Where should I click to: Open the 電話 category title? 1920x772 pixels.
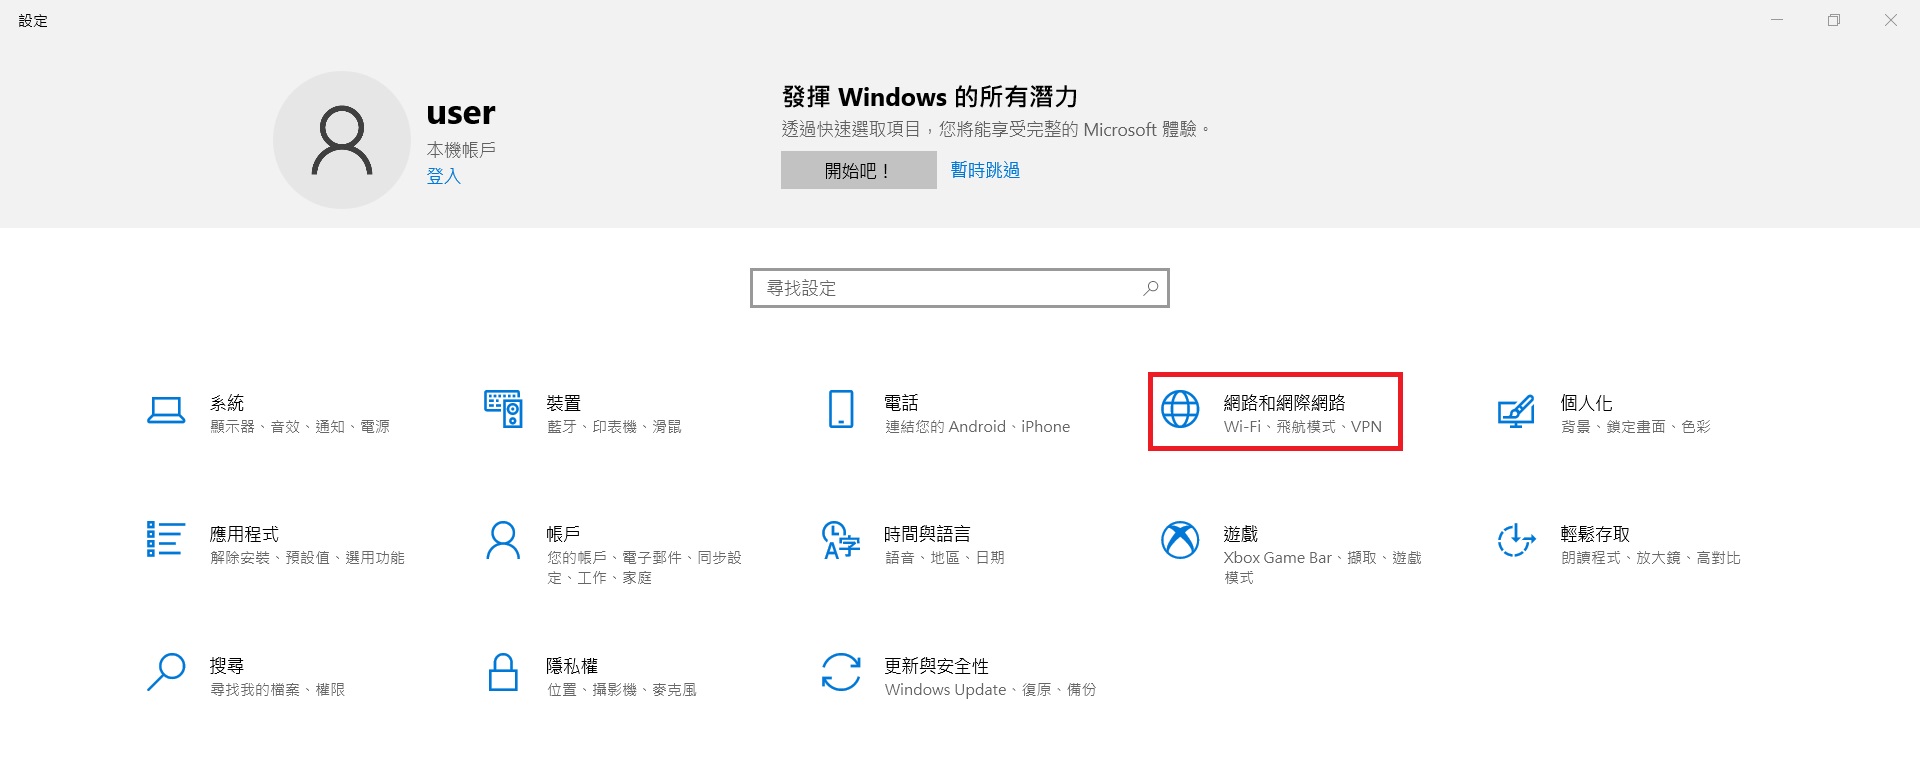(901, 403)
